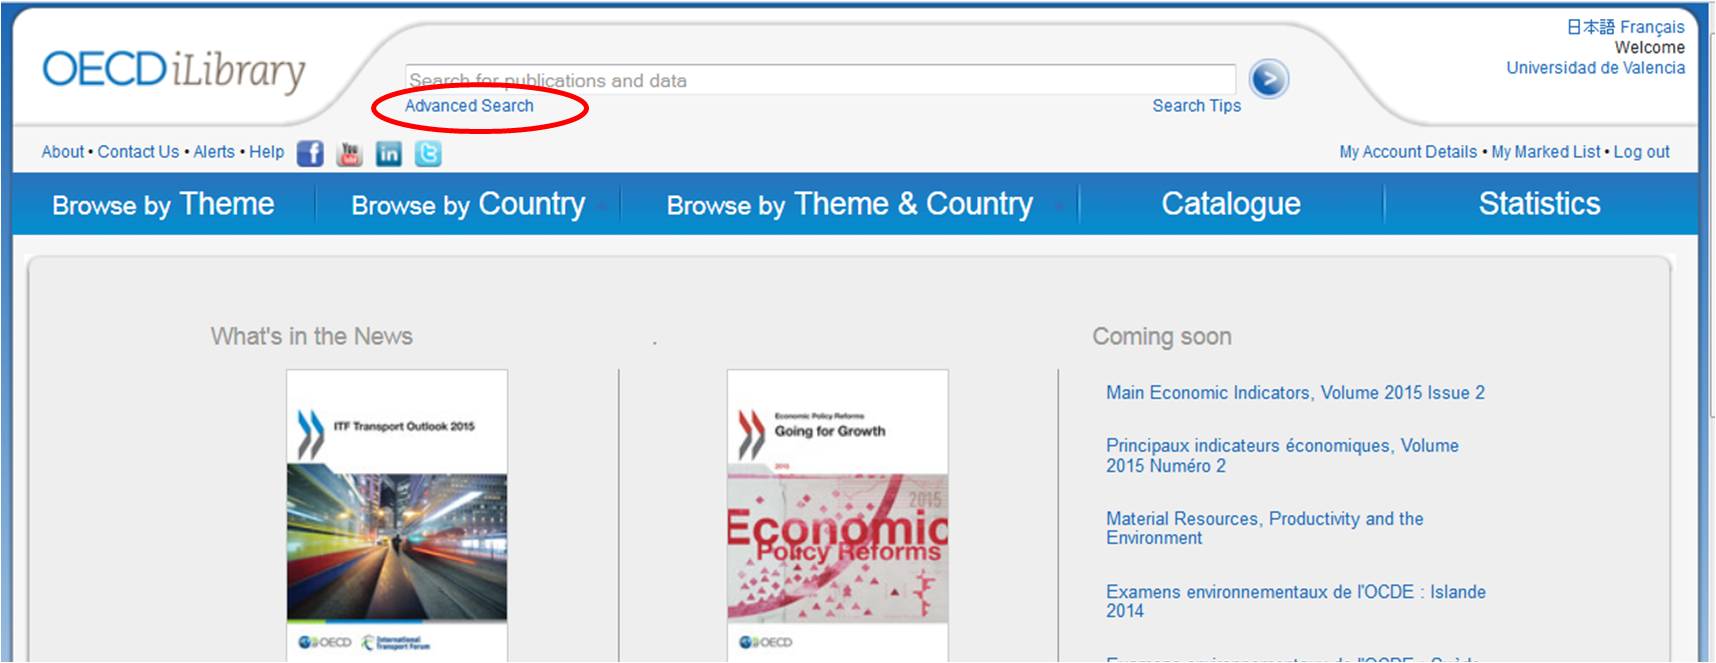1716x663 pixels.
Task: Click the About link
Action: [x=63, y=152]
